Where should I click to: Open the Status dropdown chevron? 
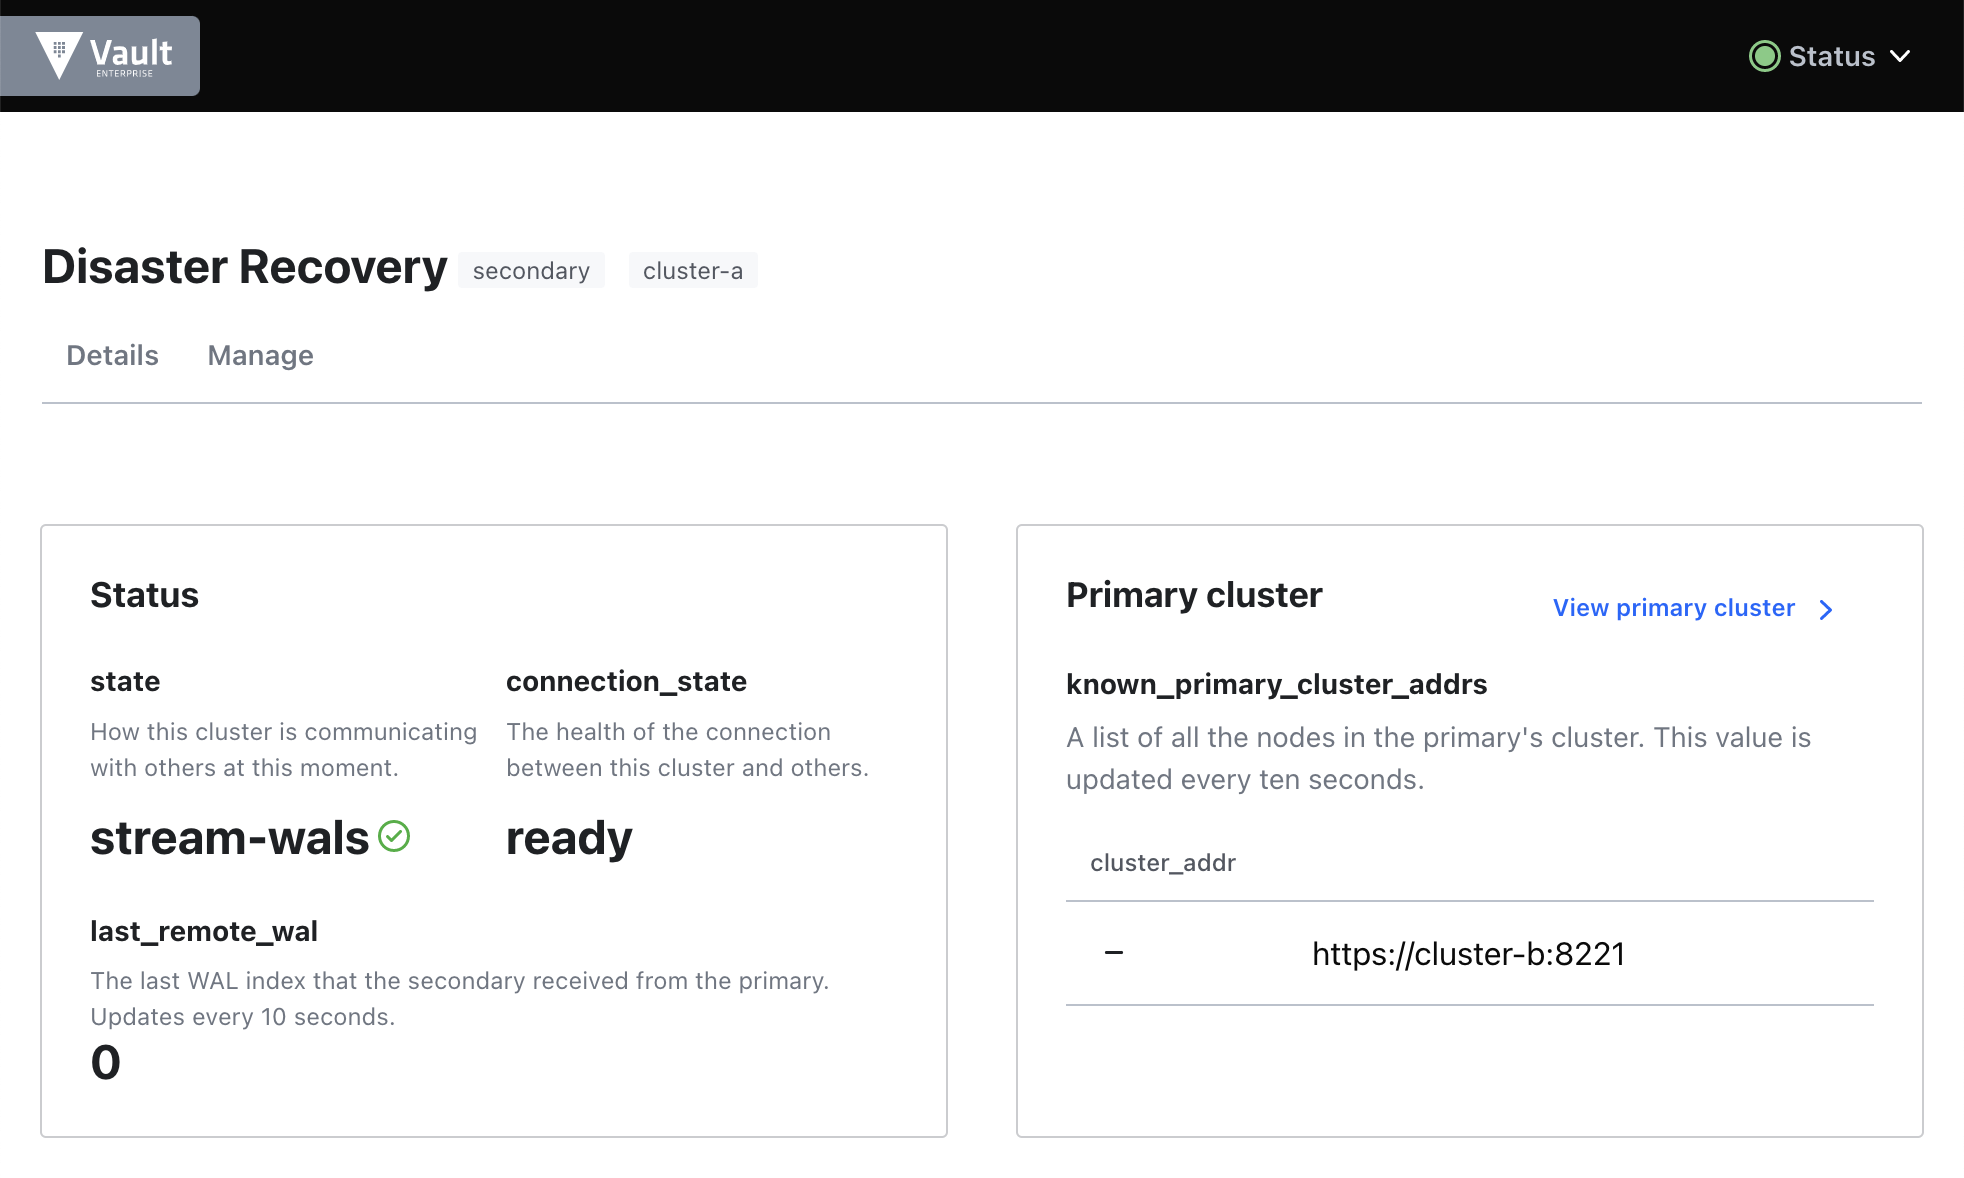tap(1901, 57)
